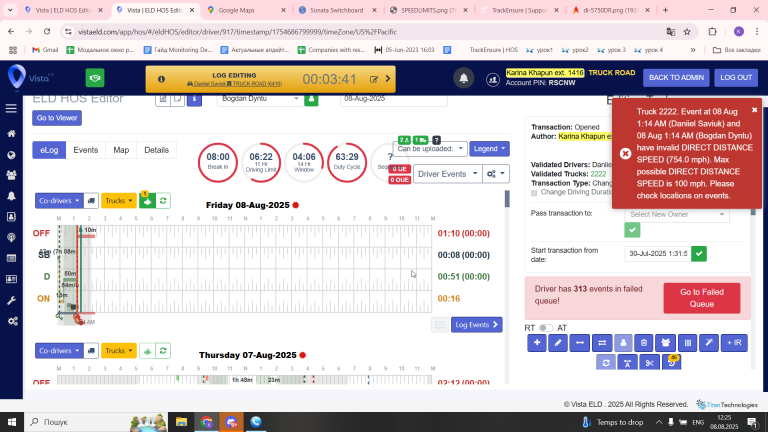This screenshot has width=768, height=432.
Task: Click the pencil edit event icon
Action: (558, 343)
